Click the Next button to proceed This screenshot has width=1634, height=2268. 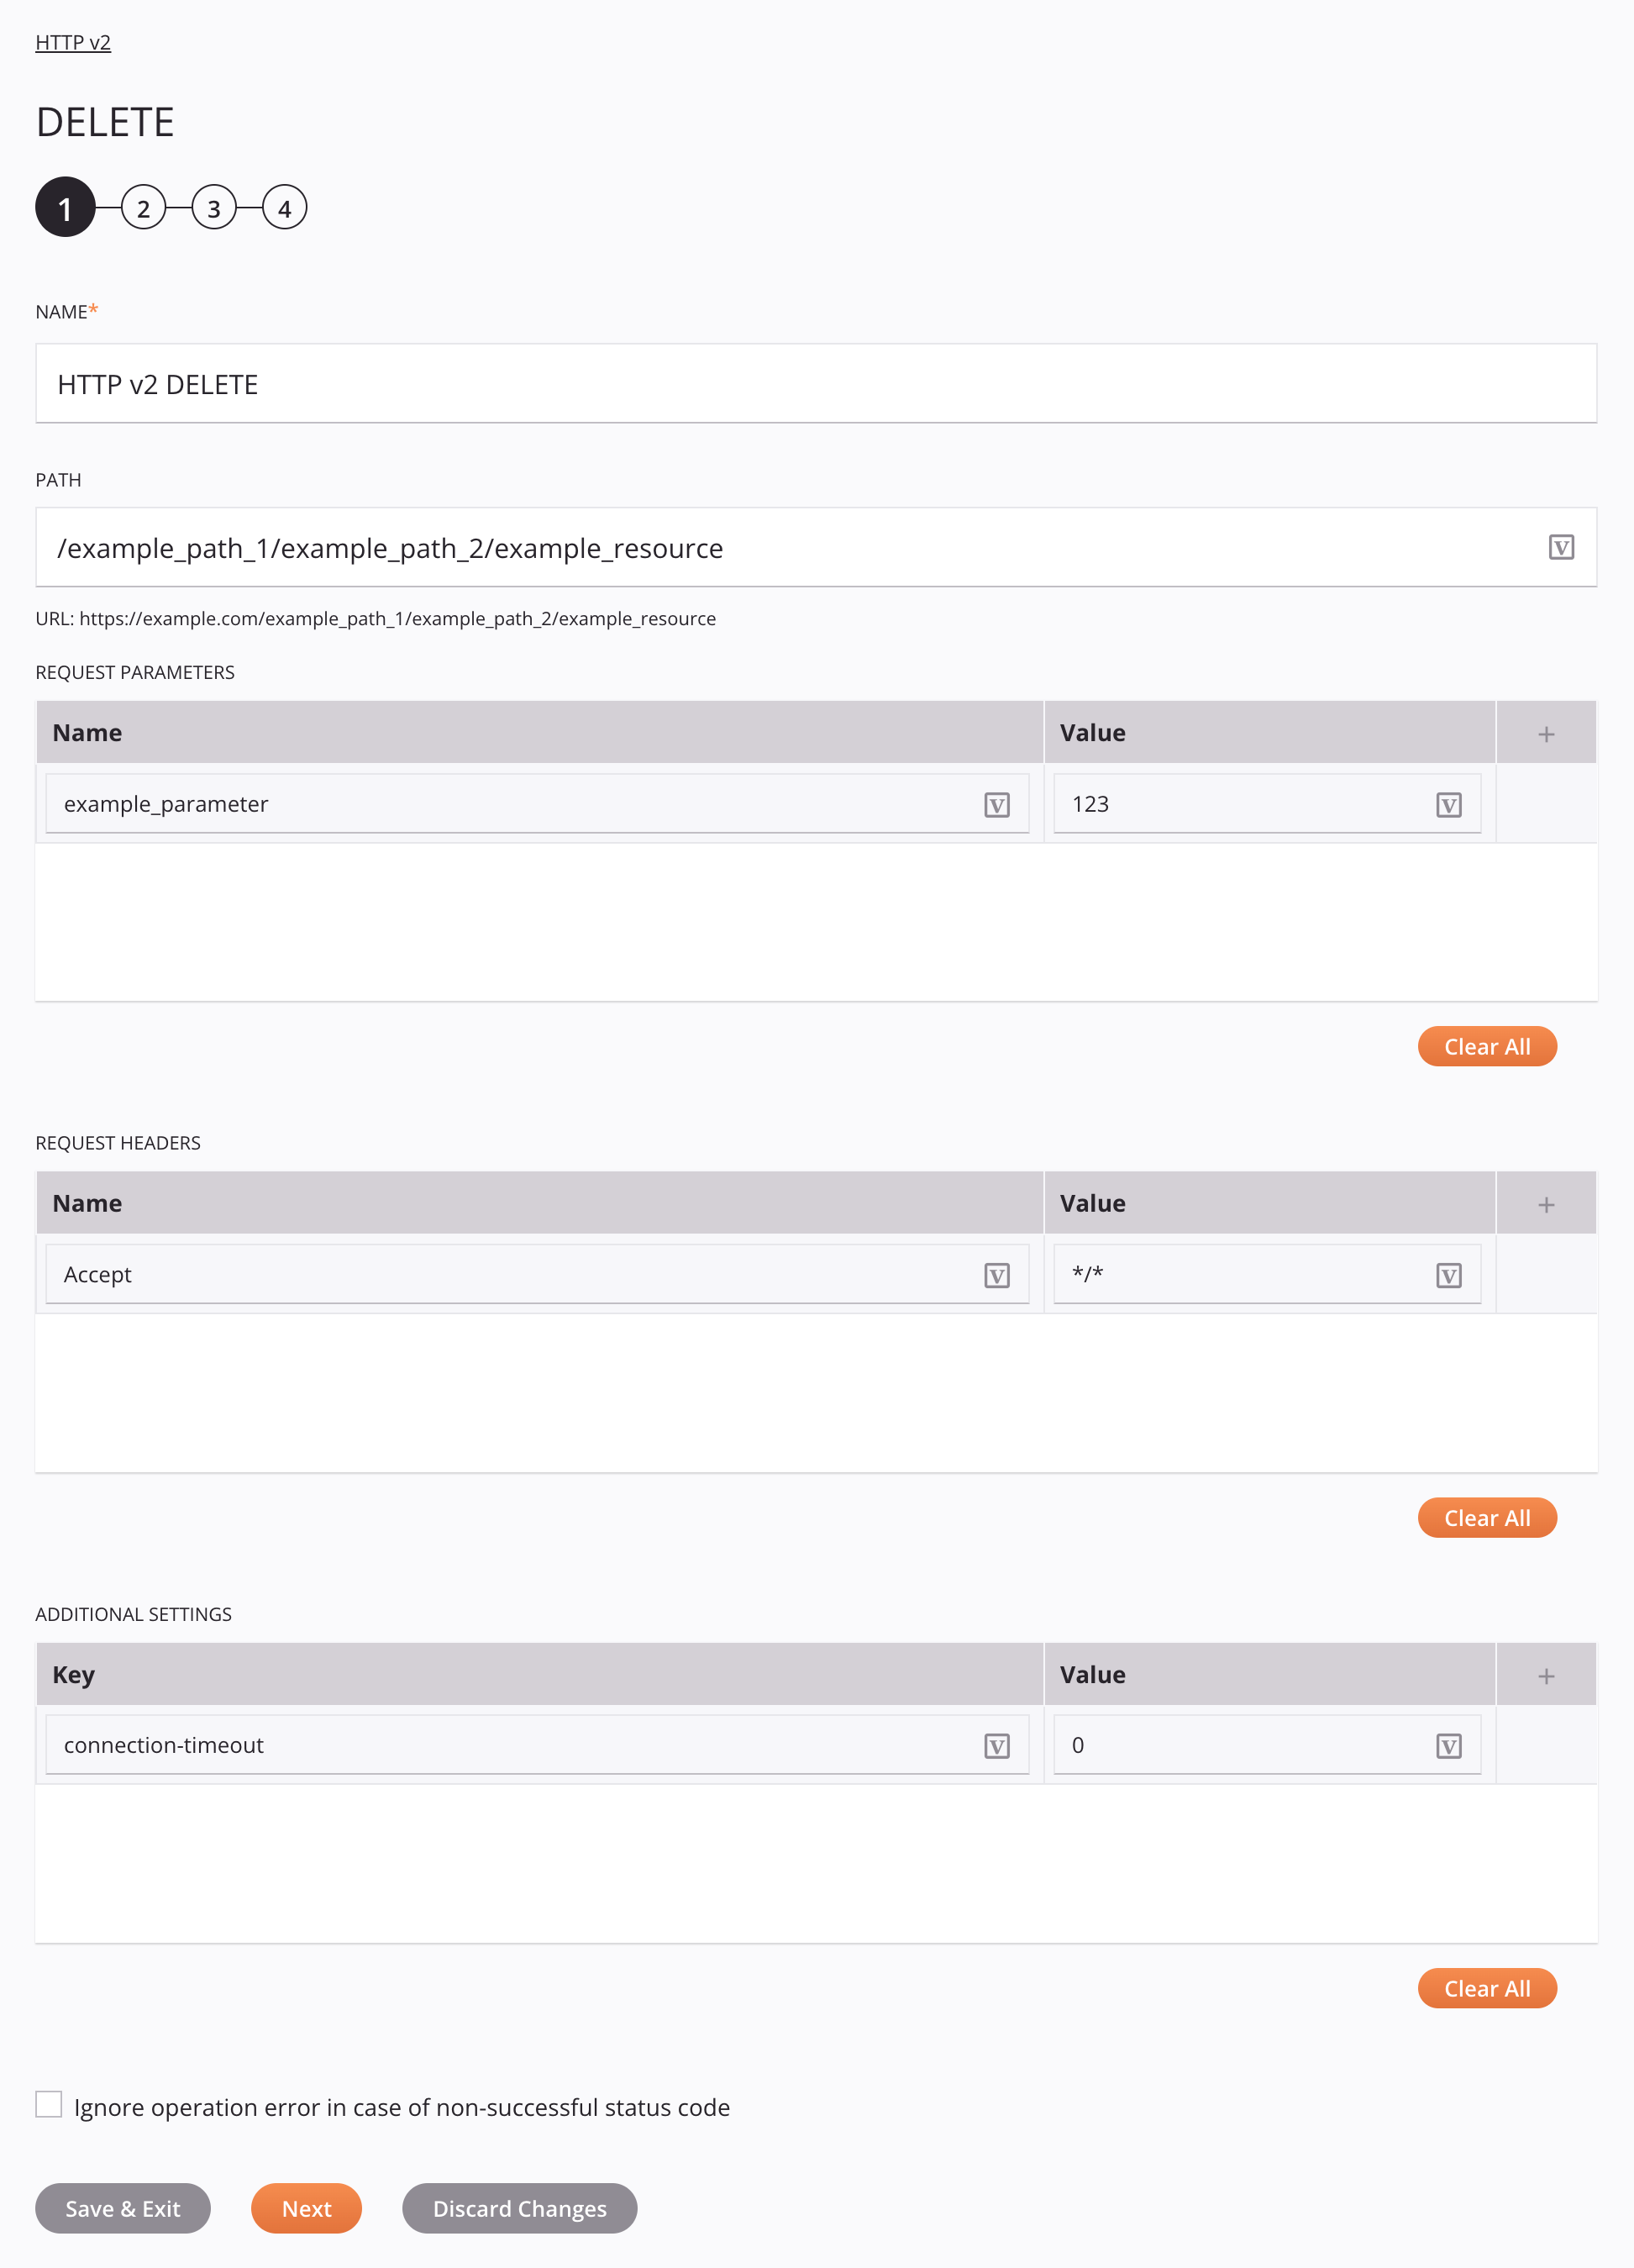coord(305,2207)
